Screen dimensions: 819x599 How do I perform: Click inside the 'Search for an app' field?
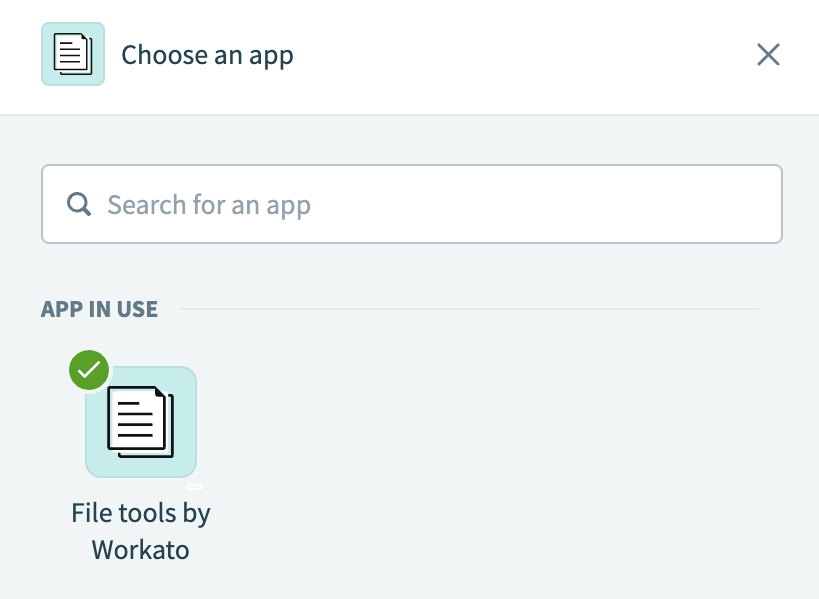click(x=411, y=204)
